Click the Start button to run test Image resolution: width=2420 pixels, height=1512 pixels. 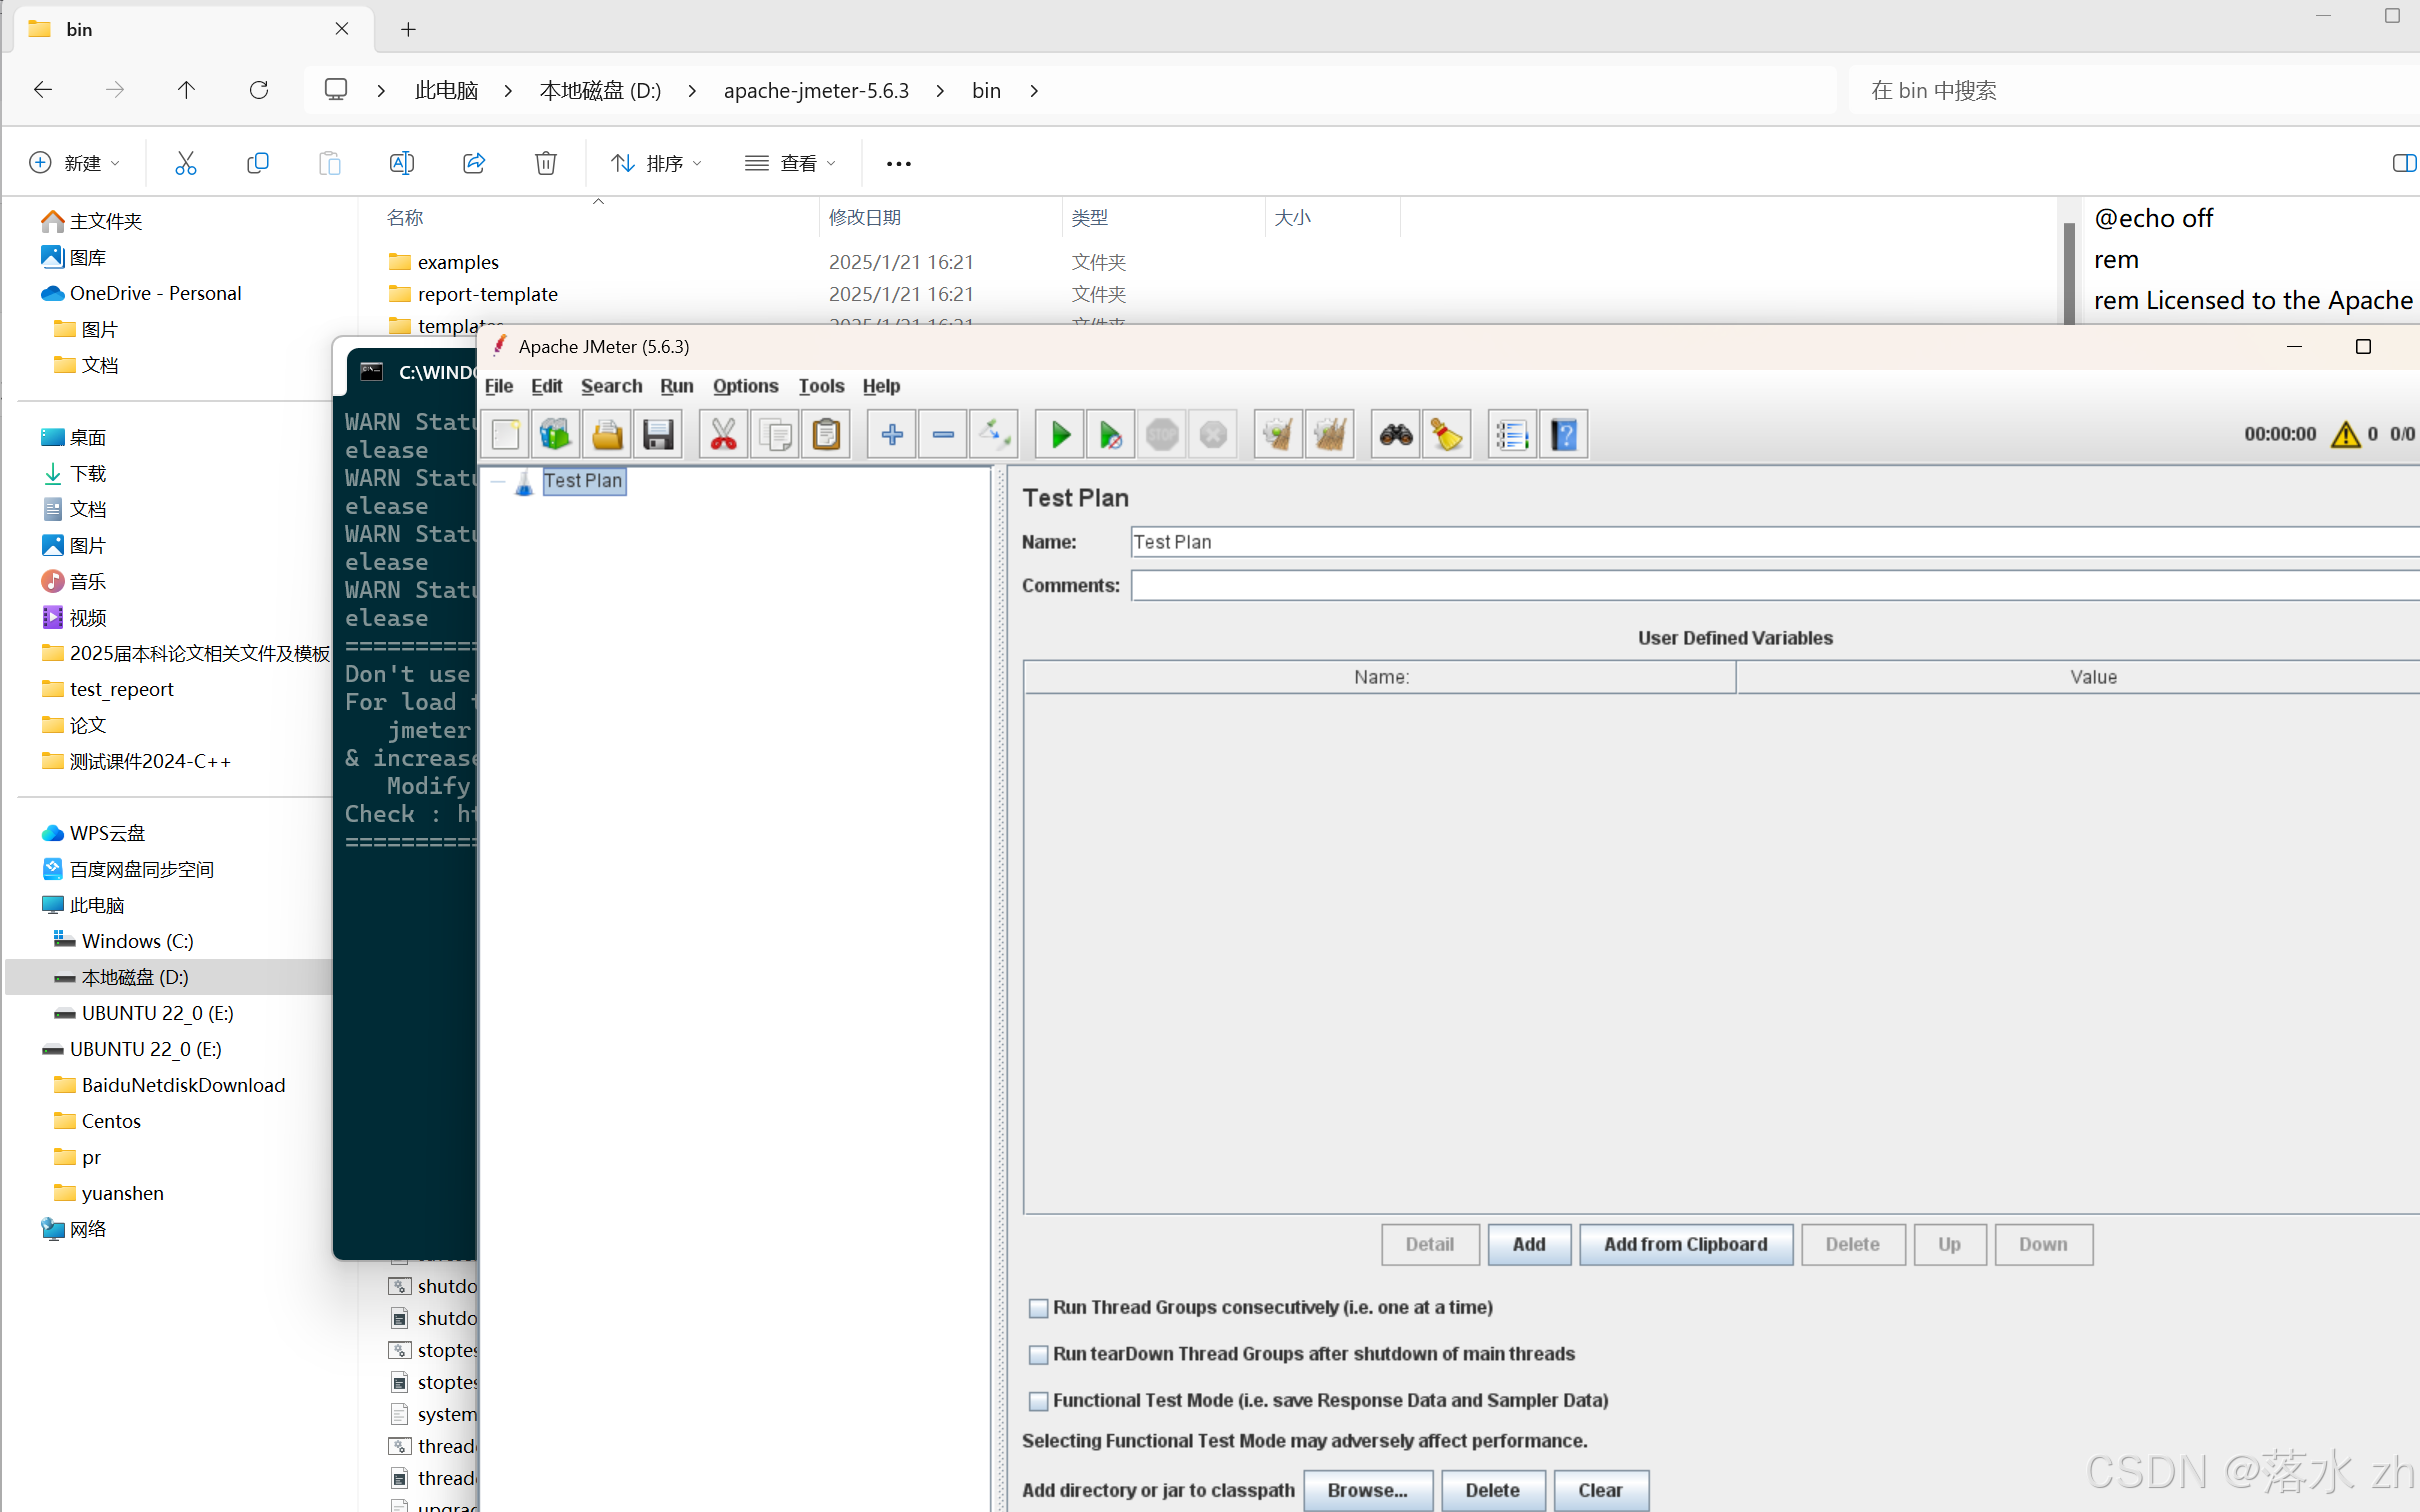pos(1059,434)
